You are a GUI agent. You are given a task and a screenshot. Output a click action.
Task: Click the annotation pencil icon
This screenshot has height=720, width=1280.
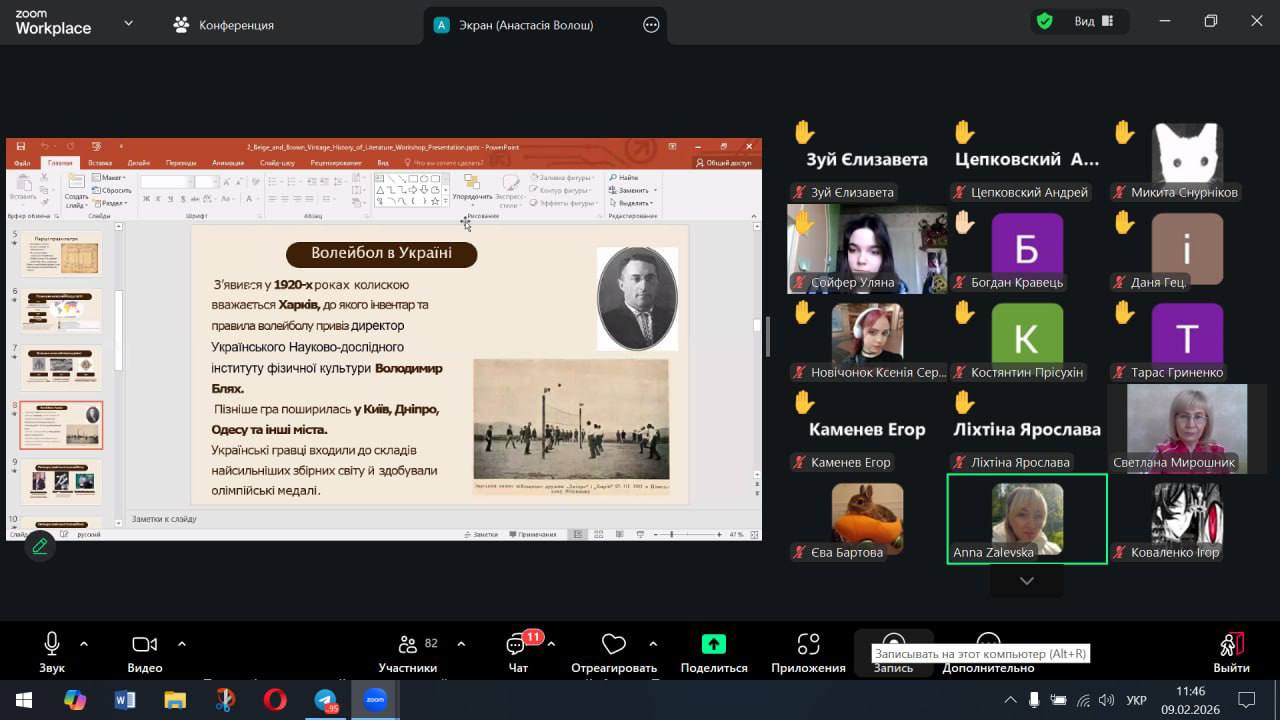pos(40,546)
